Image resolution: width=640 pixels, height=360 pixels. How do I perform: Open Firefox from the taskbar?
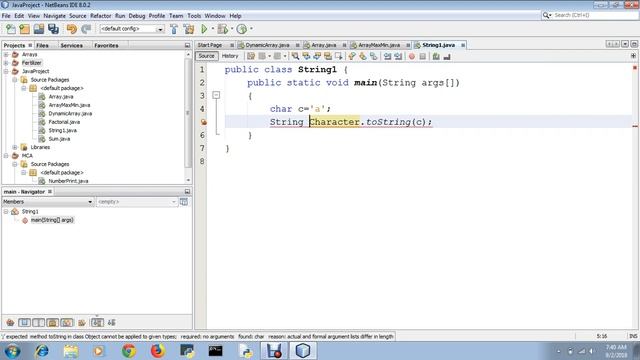click(x=158, y=351)
